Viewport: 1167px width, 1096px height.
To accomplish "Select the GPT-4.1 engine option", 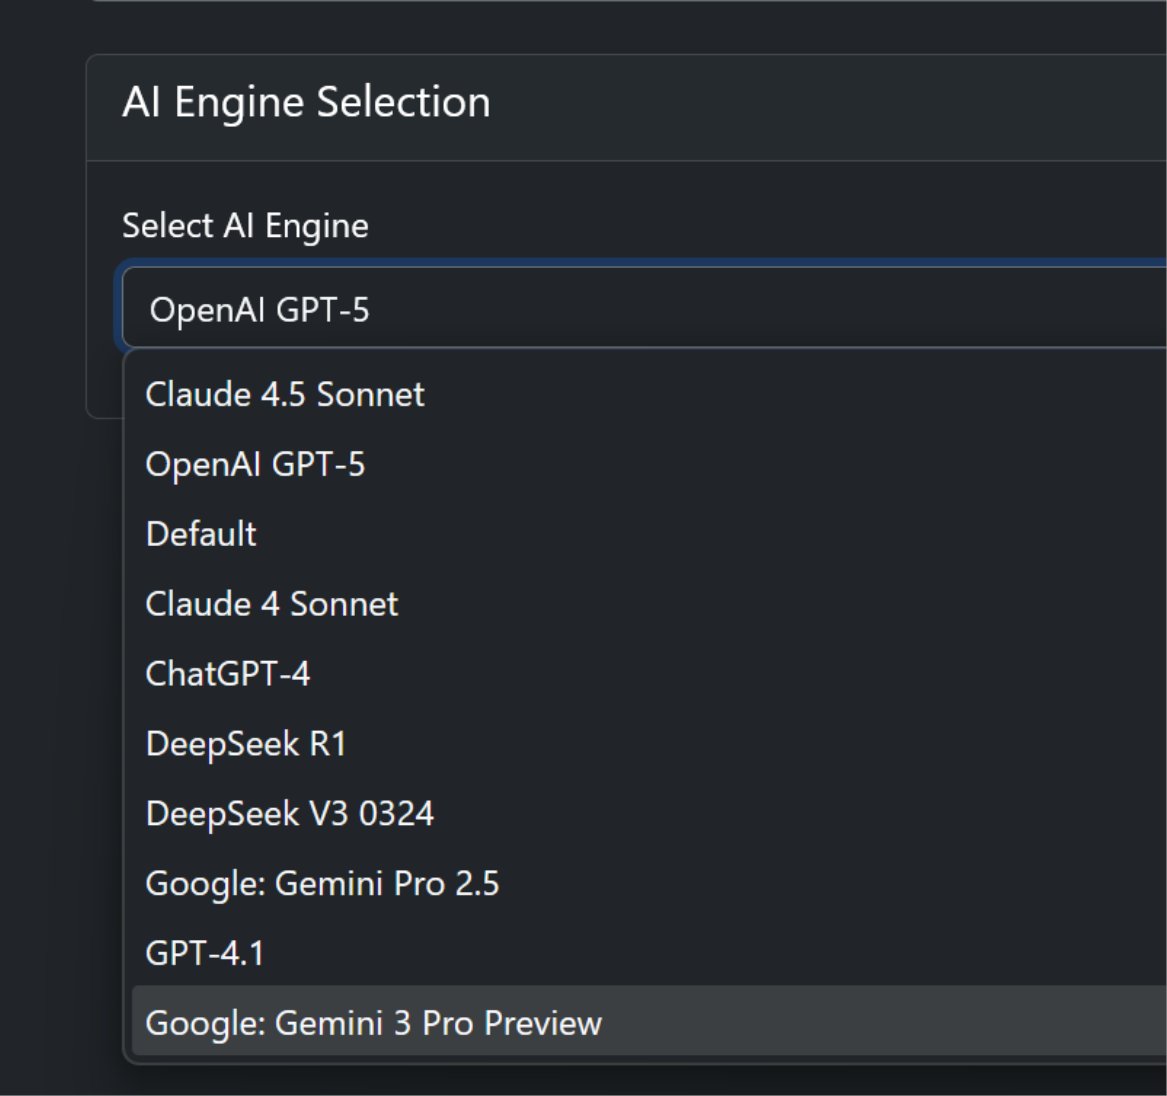I will [205, 953].
